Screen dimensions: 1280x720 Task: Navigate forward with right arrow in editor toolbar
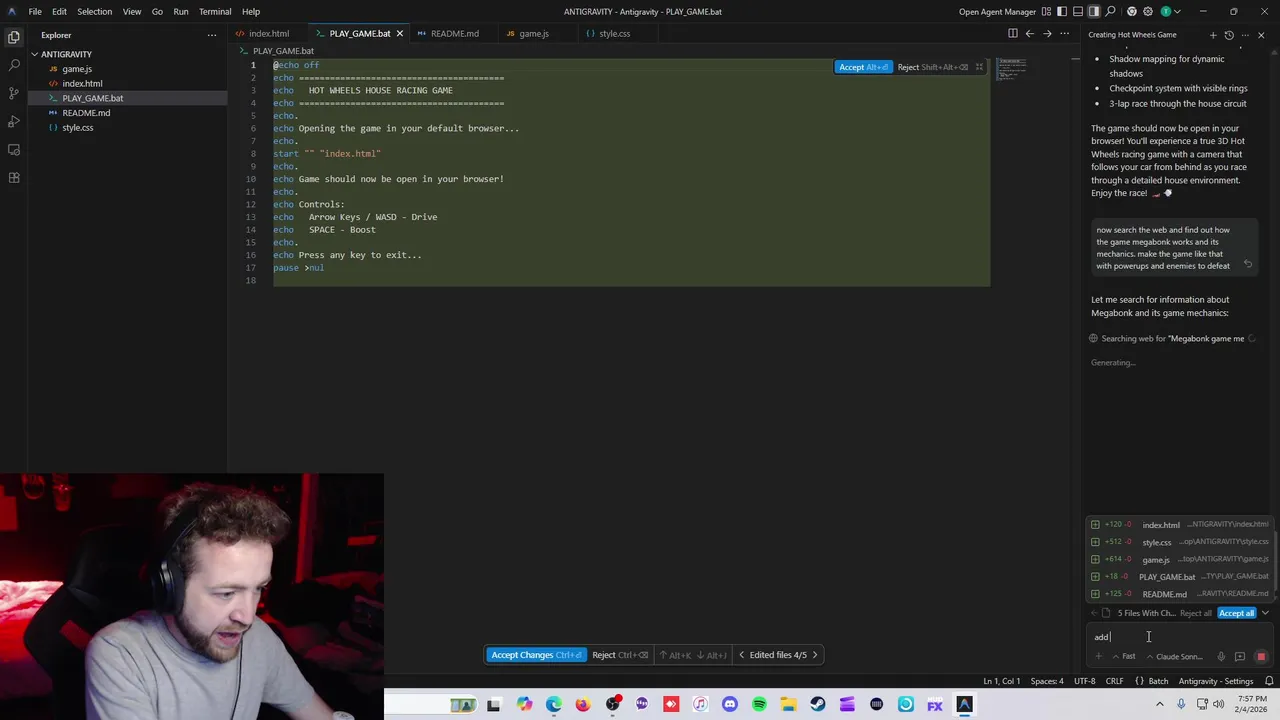click(x=1047, y=33)
